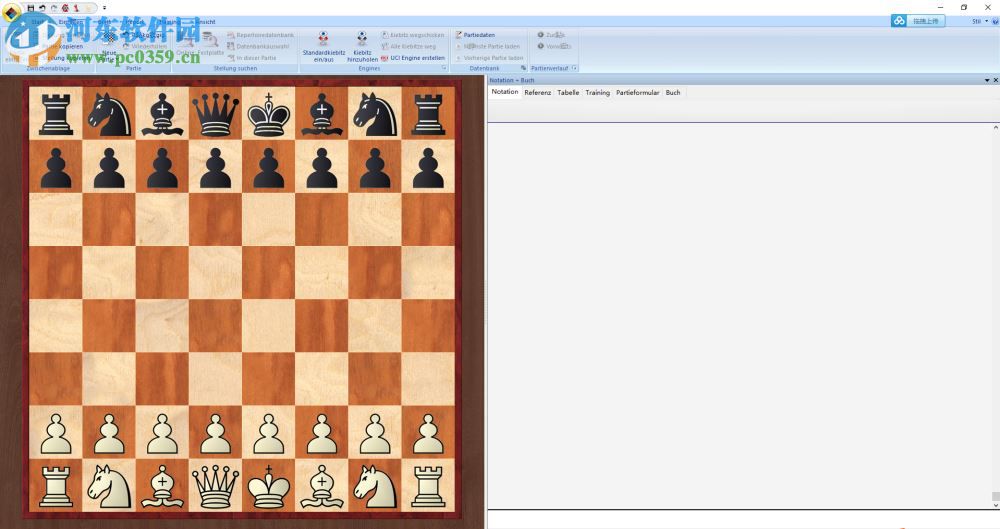Viewport: 1000px width, 529px height.
Task: Click the save disk icon in quick access toolbar
Action: click(31, 8)
